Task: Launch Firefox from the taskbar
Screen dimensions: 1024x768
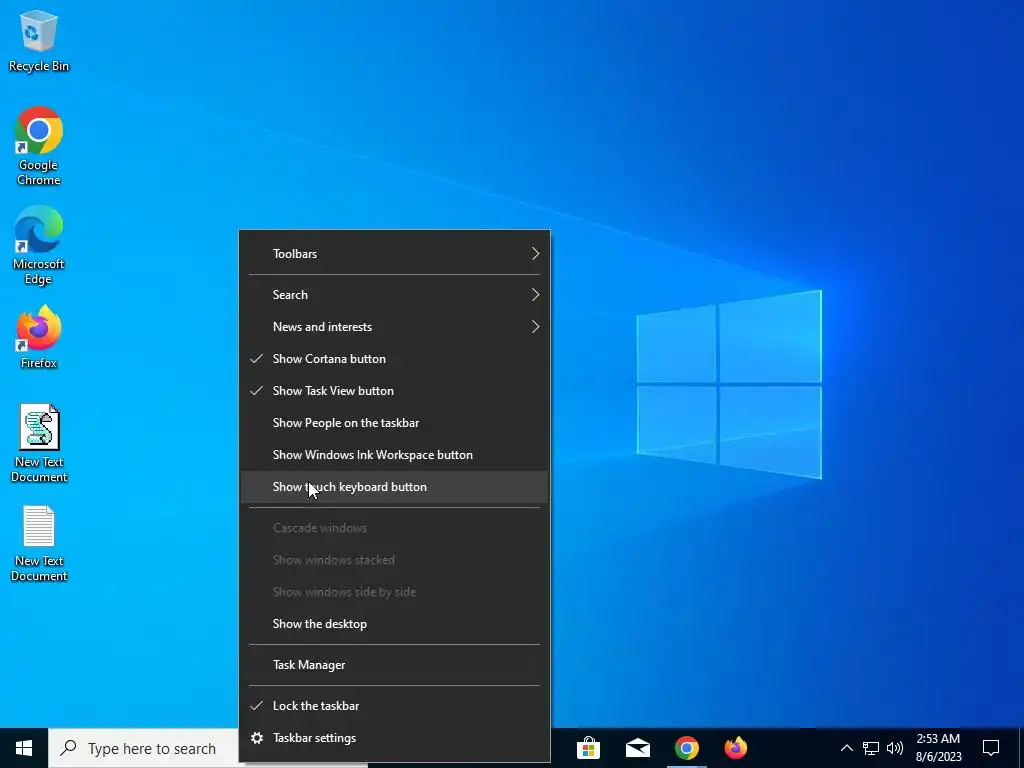Action: (x=735, y=748)
